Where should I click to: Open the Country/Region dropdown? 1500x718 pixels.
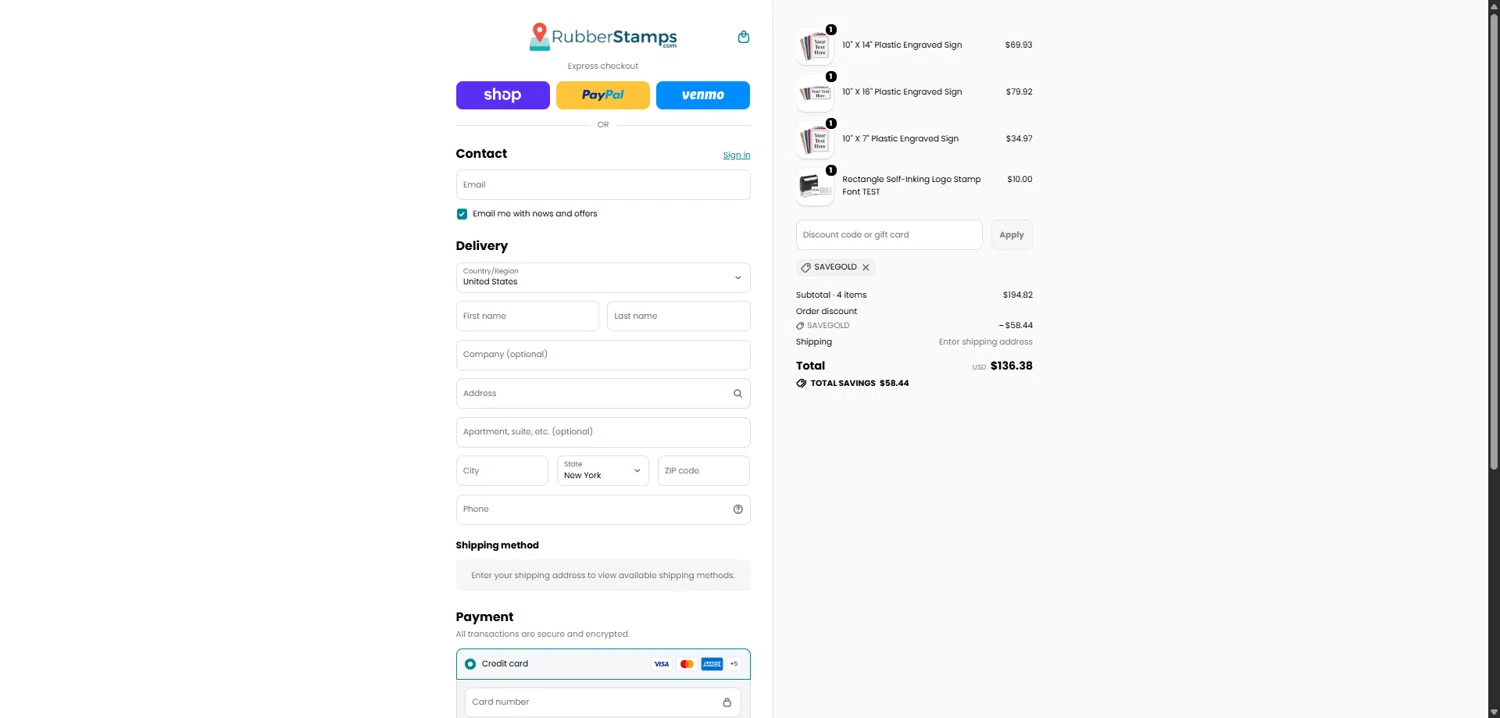coord(603,277)
